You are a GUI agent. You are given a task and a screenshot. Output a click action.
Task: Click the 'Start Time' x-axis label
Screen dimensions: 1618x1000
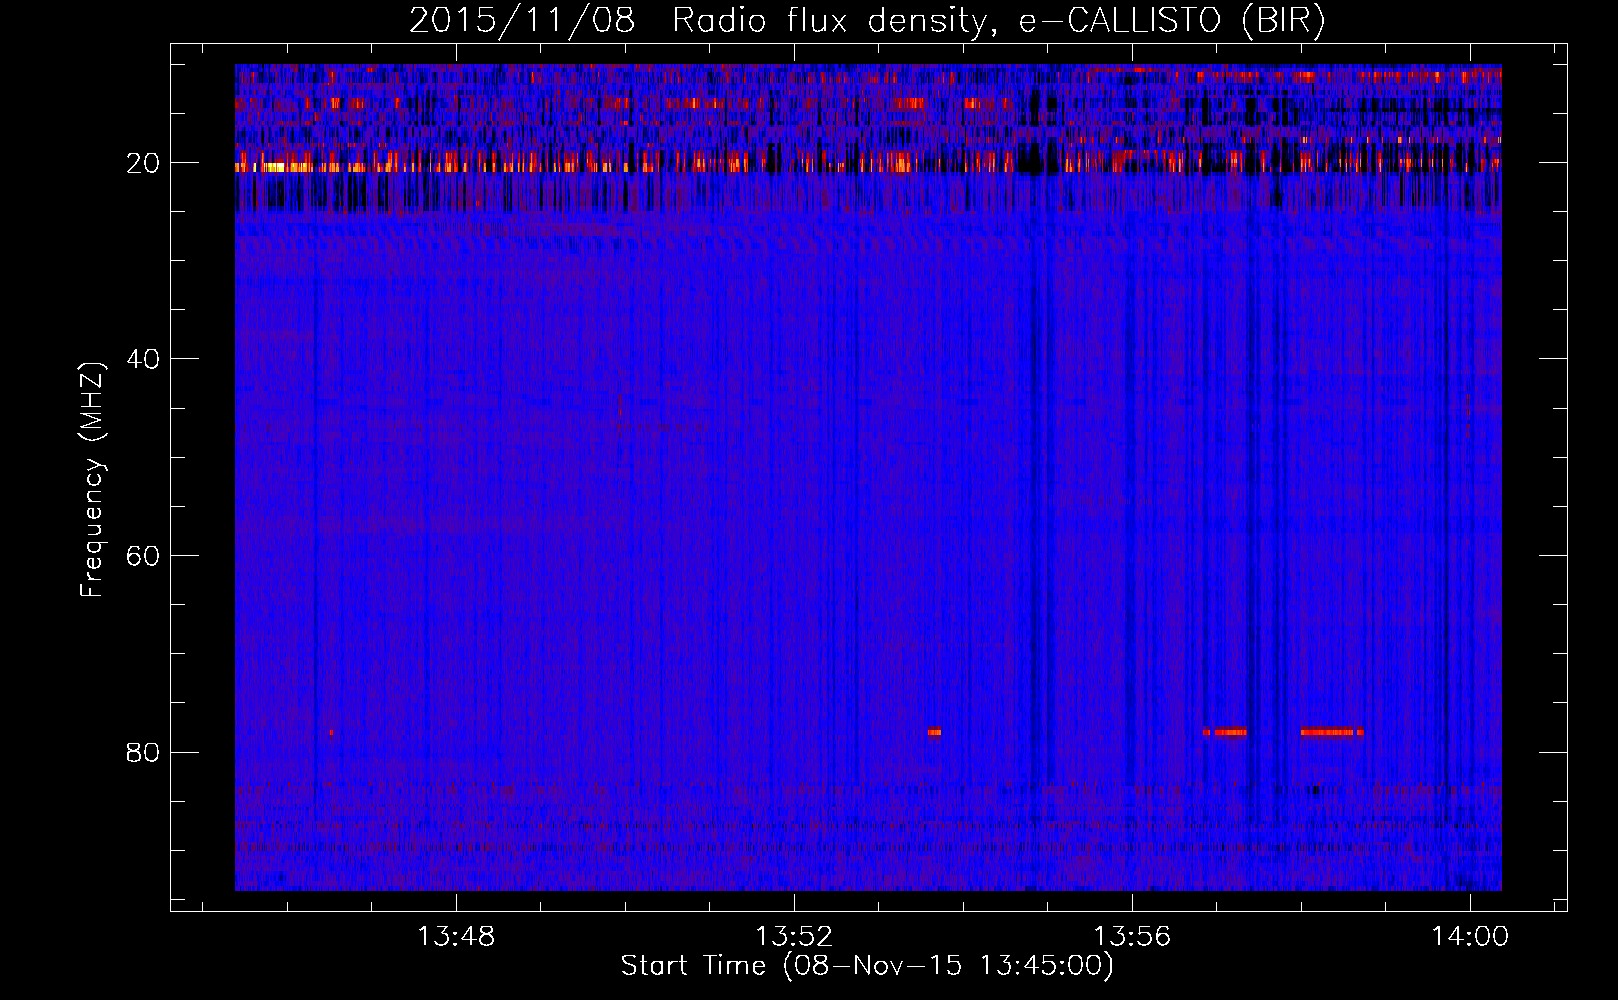866,966
